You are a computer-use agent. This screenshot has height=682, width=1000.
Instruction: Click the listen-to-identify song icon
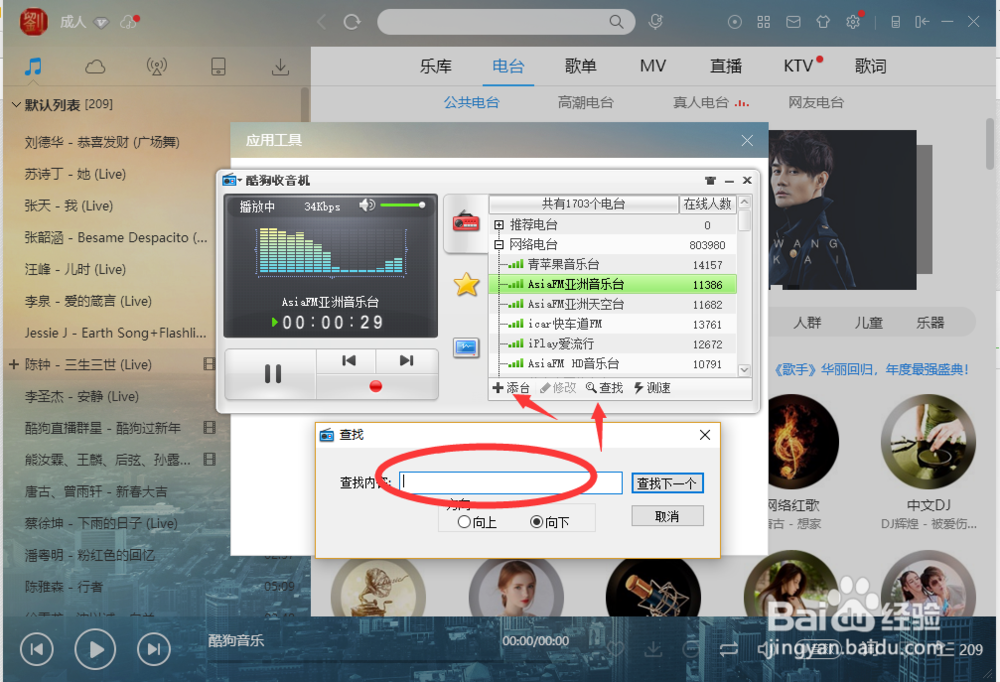click(x=656, y=22)
